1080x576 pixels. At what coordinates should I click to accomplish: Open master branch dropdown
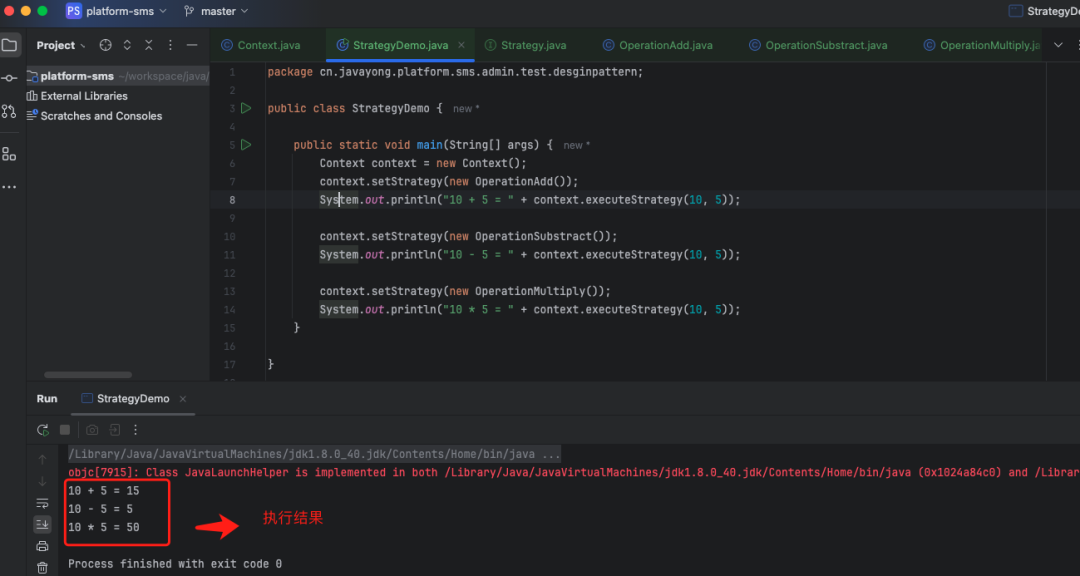point(216,11)
